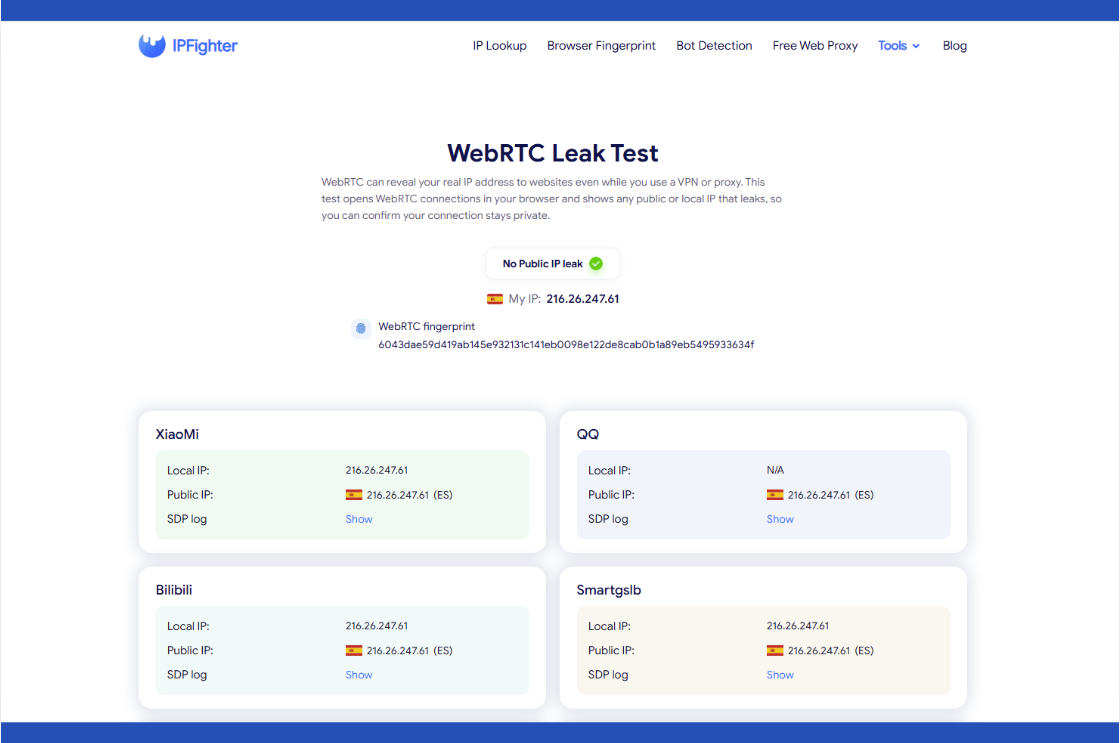Click the WebRTC fingerprint icon

(361, 328)
